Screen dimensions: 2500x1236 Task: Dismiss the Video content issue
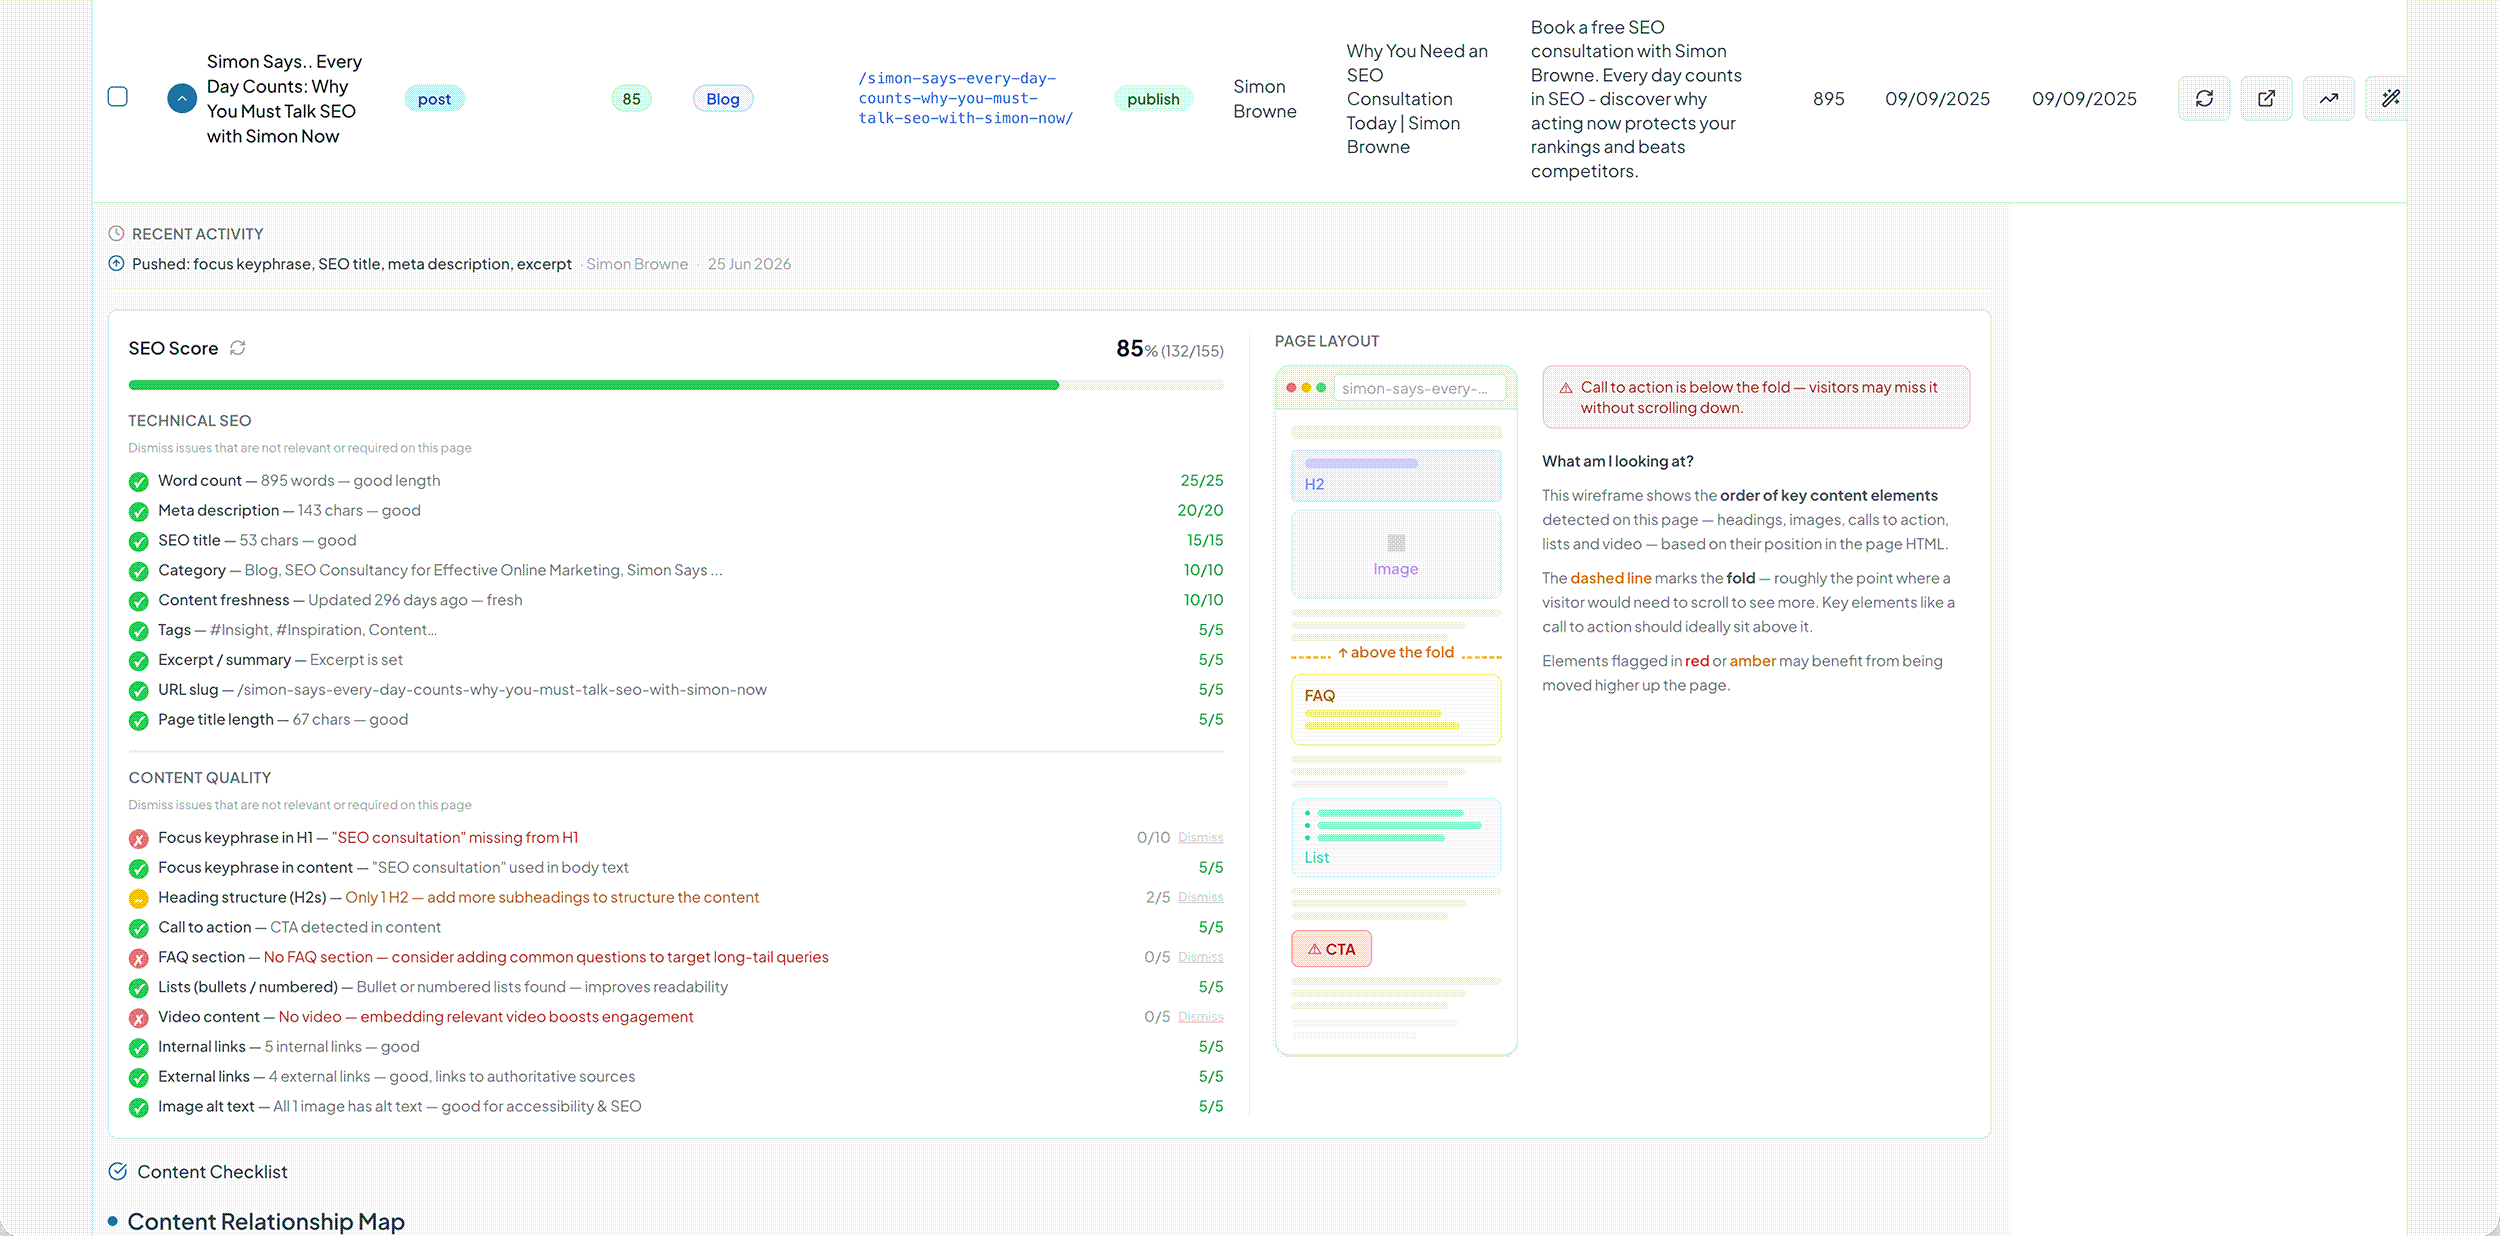(x=1200, y=1017)
